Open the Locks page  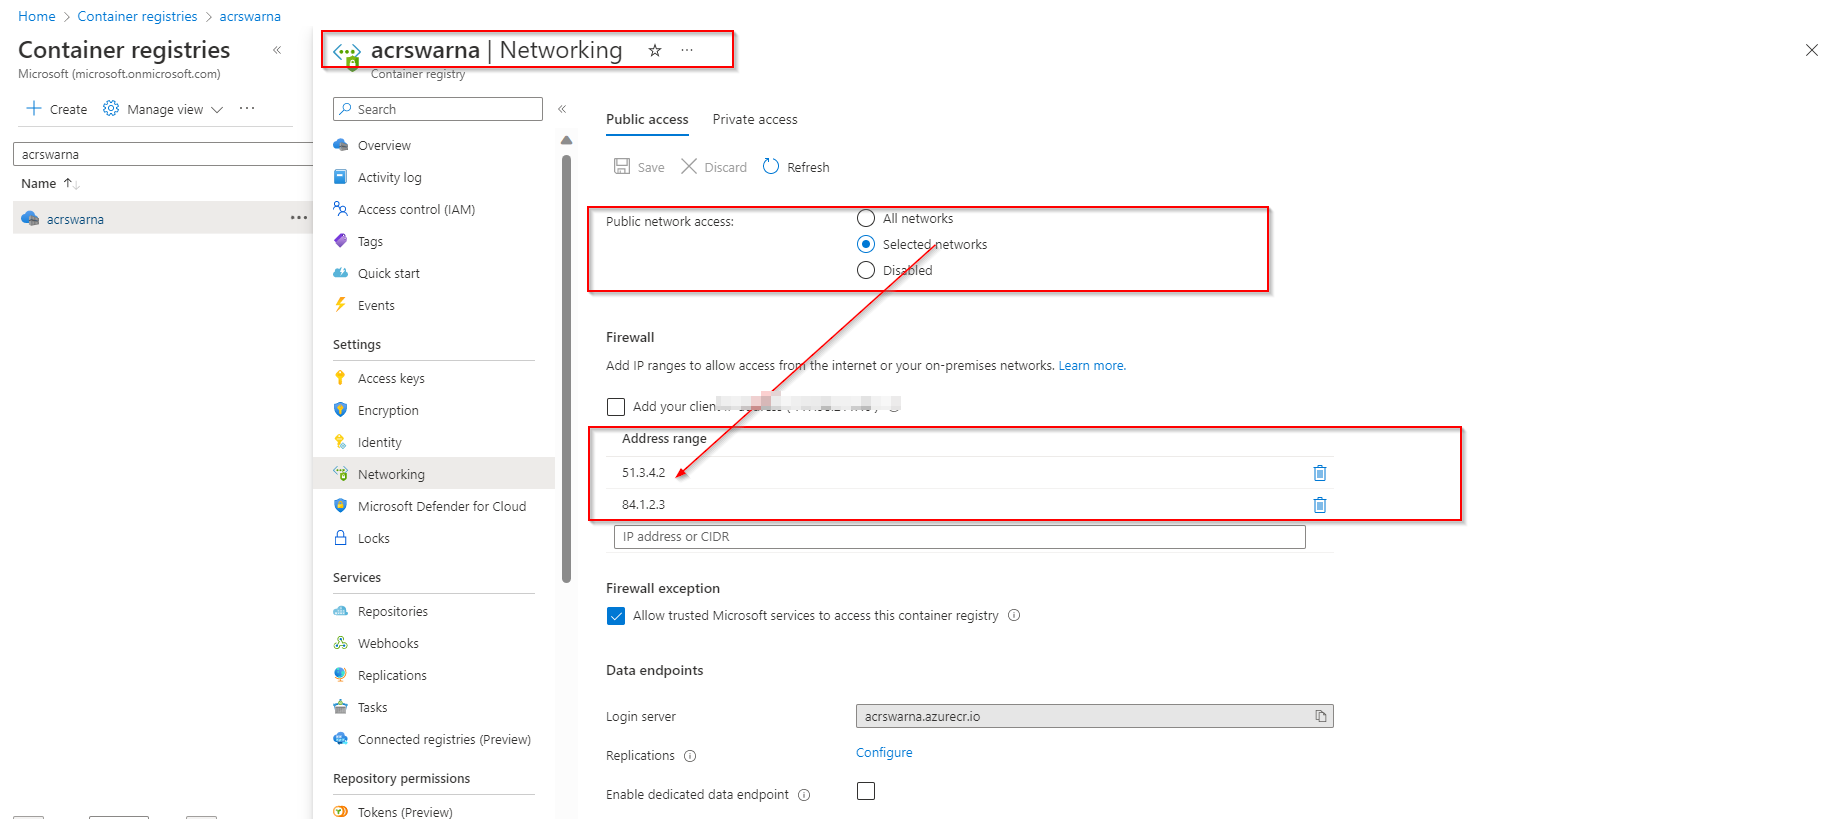(x=374, y=538)
